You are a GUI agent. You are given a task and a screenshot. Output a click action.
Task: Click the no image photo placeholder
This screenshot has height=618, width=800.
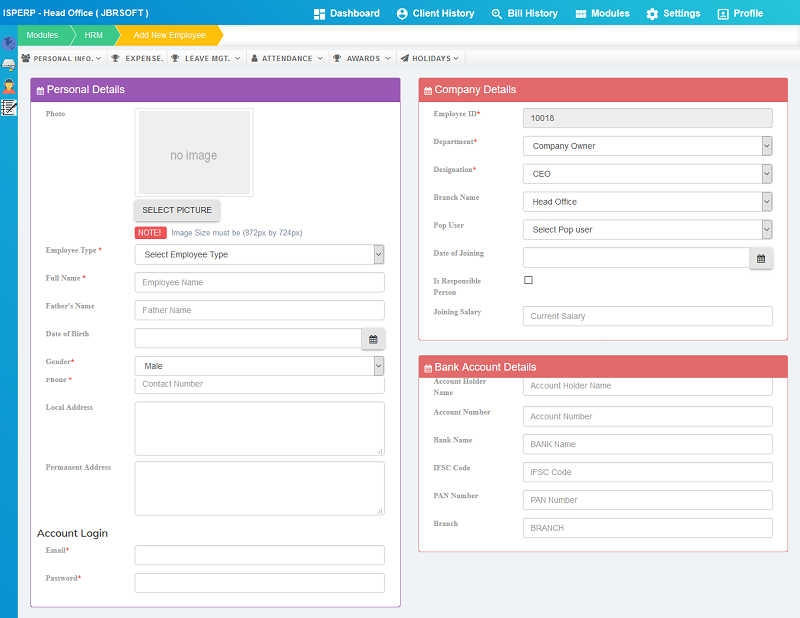click(x=194, y=153)
